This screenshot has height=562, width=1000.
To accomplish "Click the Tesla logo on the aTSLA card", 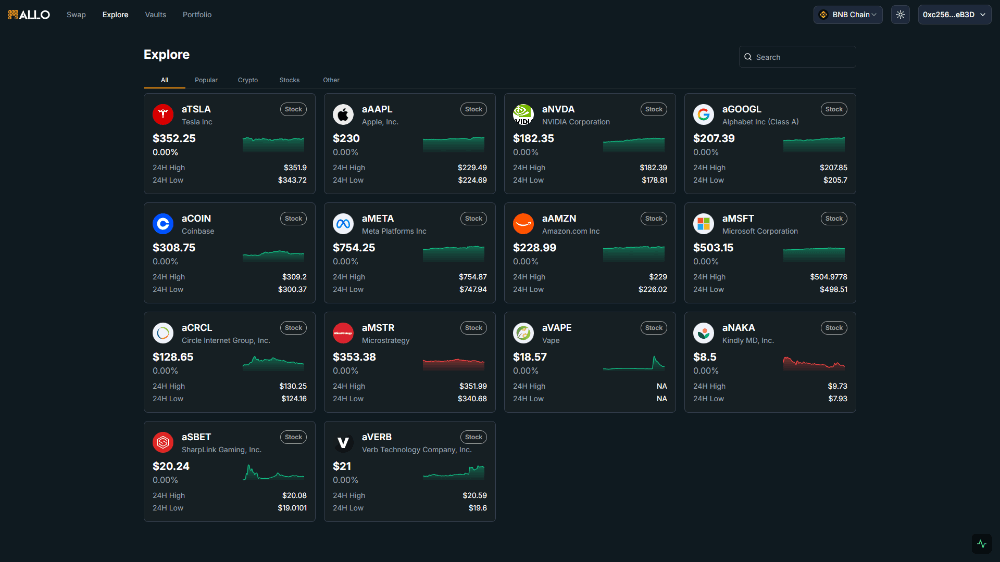I will tap(163, 114).
